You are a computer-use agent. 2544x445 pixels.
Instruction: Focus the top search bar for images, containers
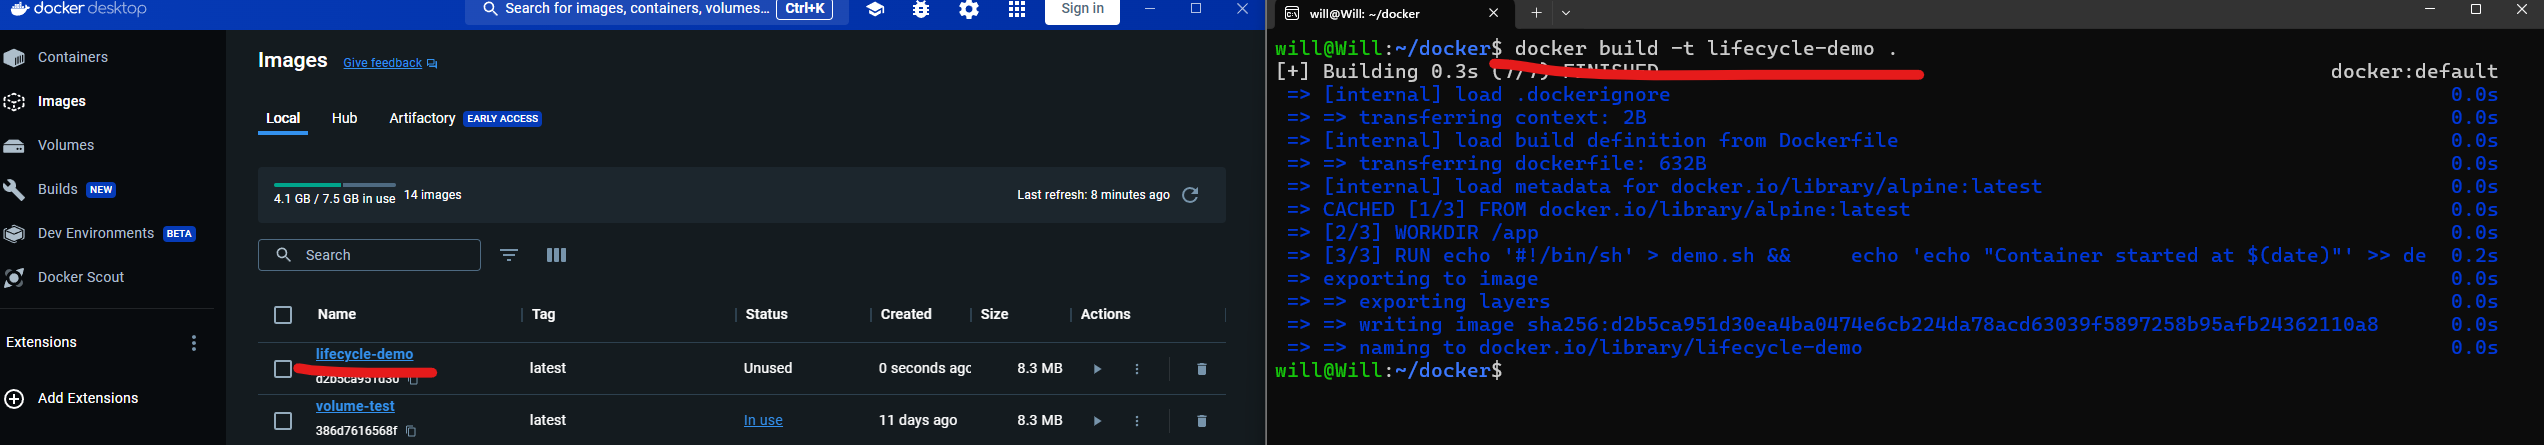click(x=656, y=10)
